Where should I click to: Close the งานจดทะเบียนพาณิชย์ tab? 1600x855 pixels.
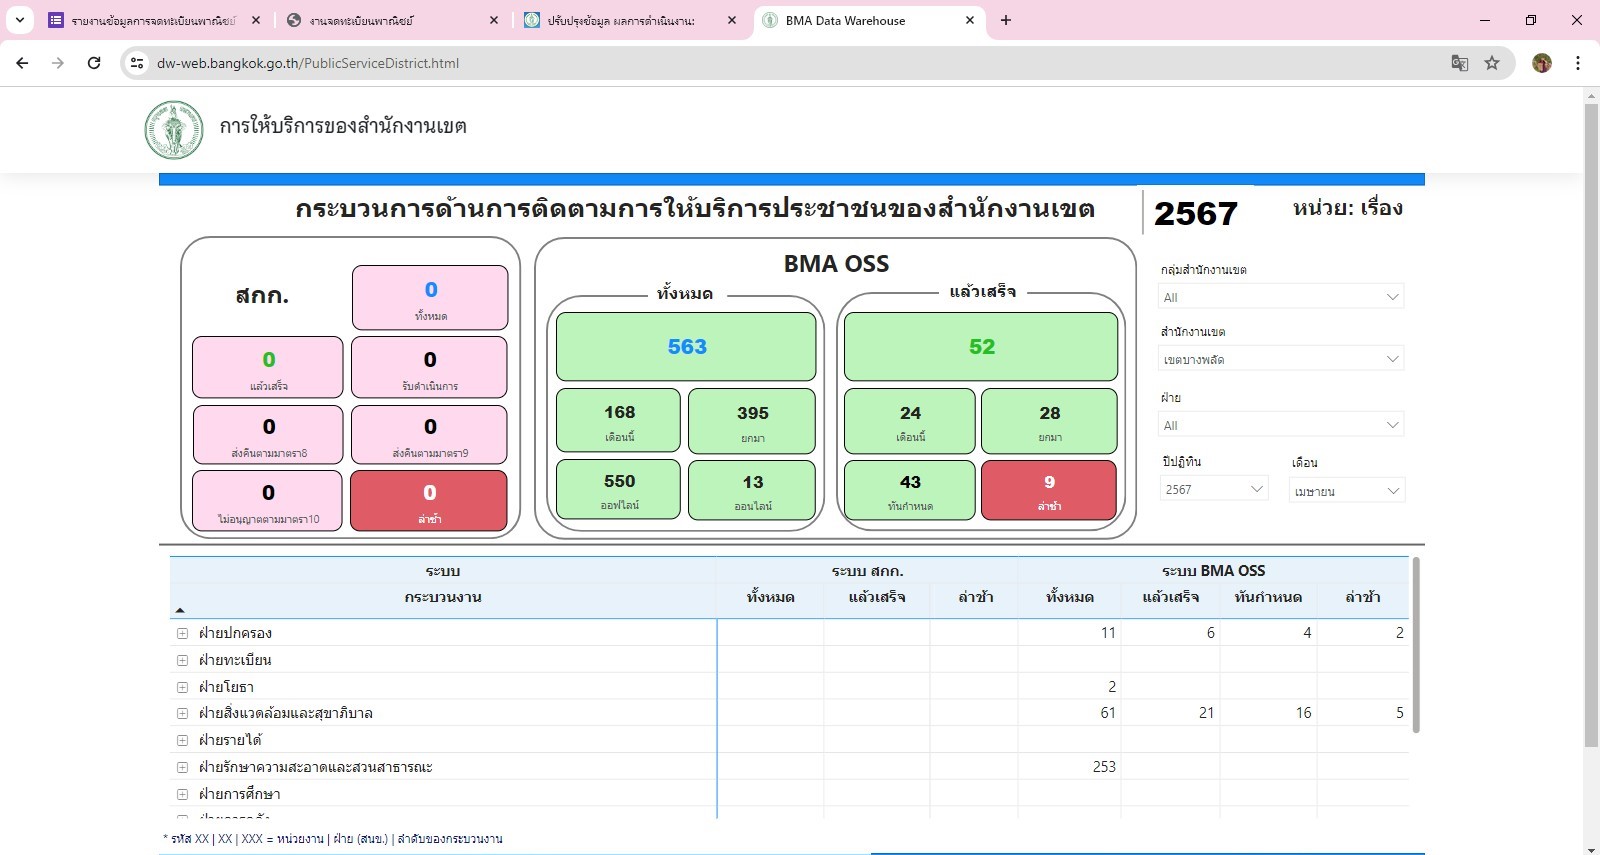pos(493,20)
